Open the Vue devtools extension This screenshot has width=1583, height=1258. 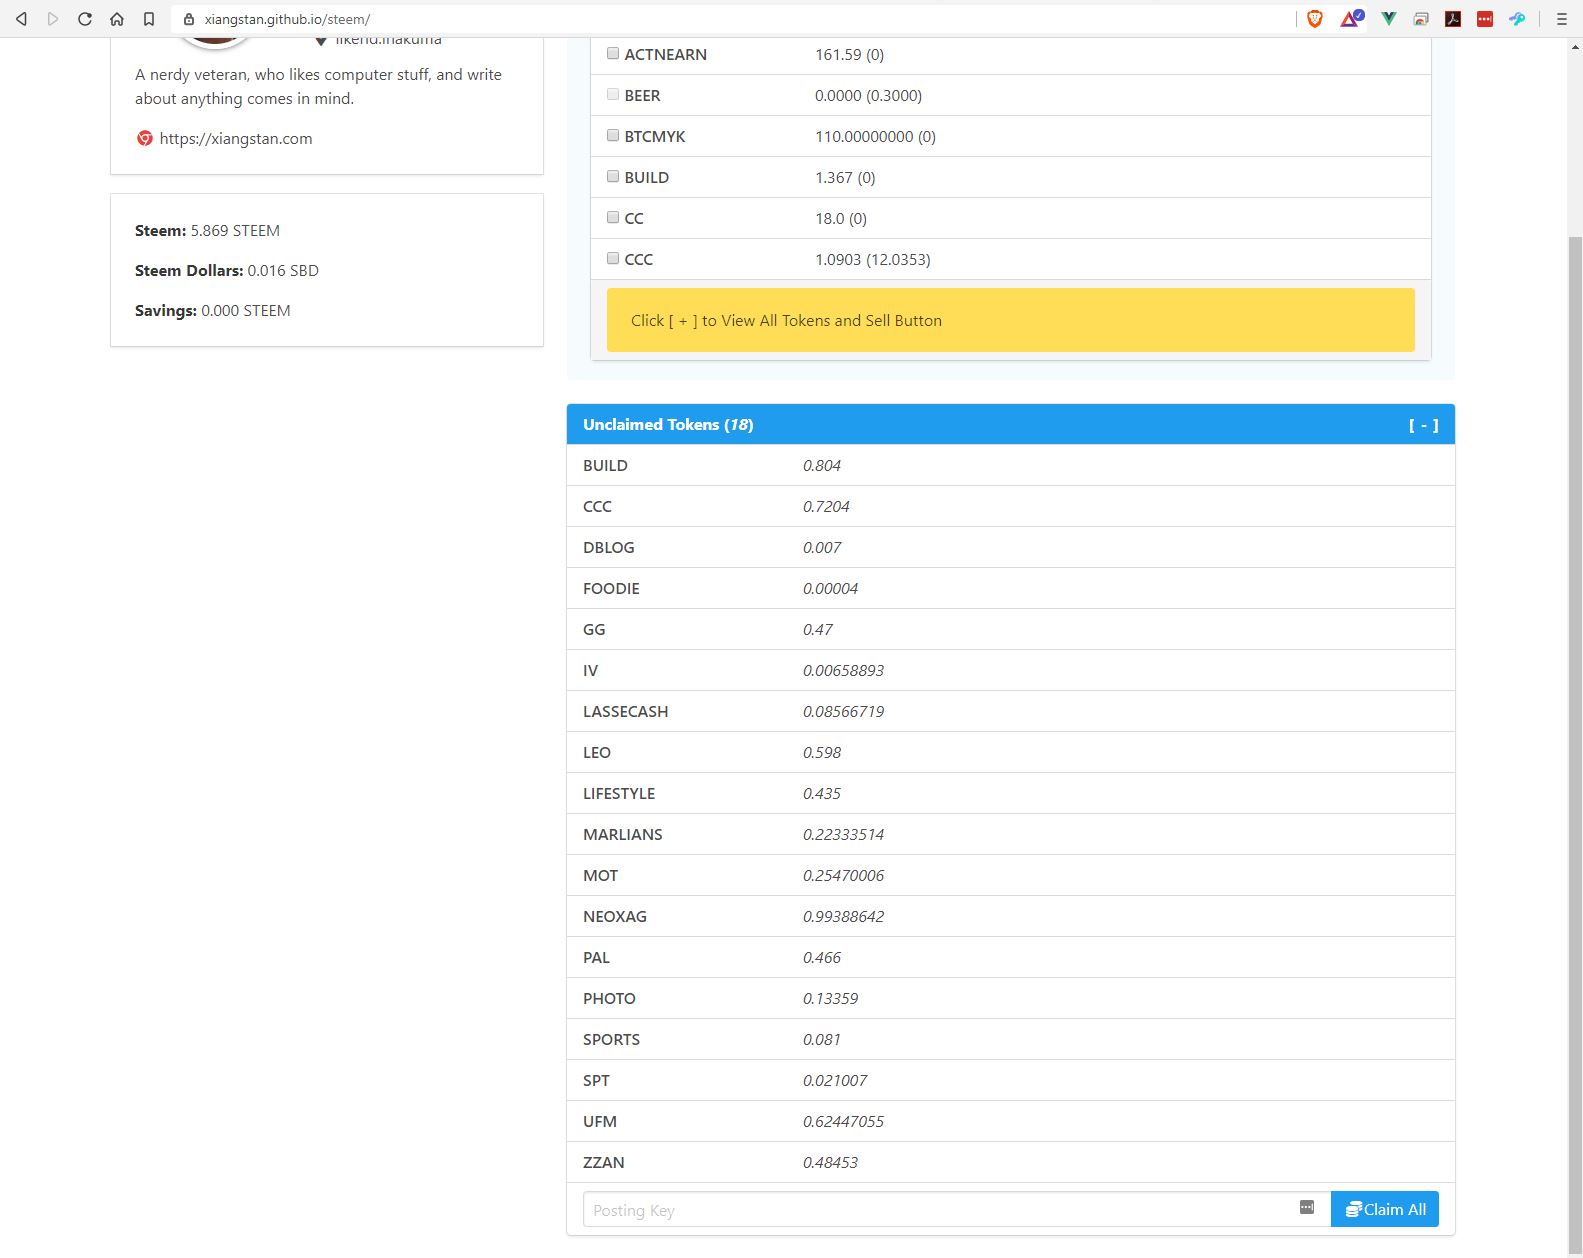[1389, 19]
